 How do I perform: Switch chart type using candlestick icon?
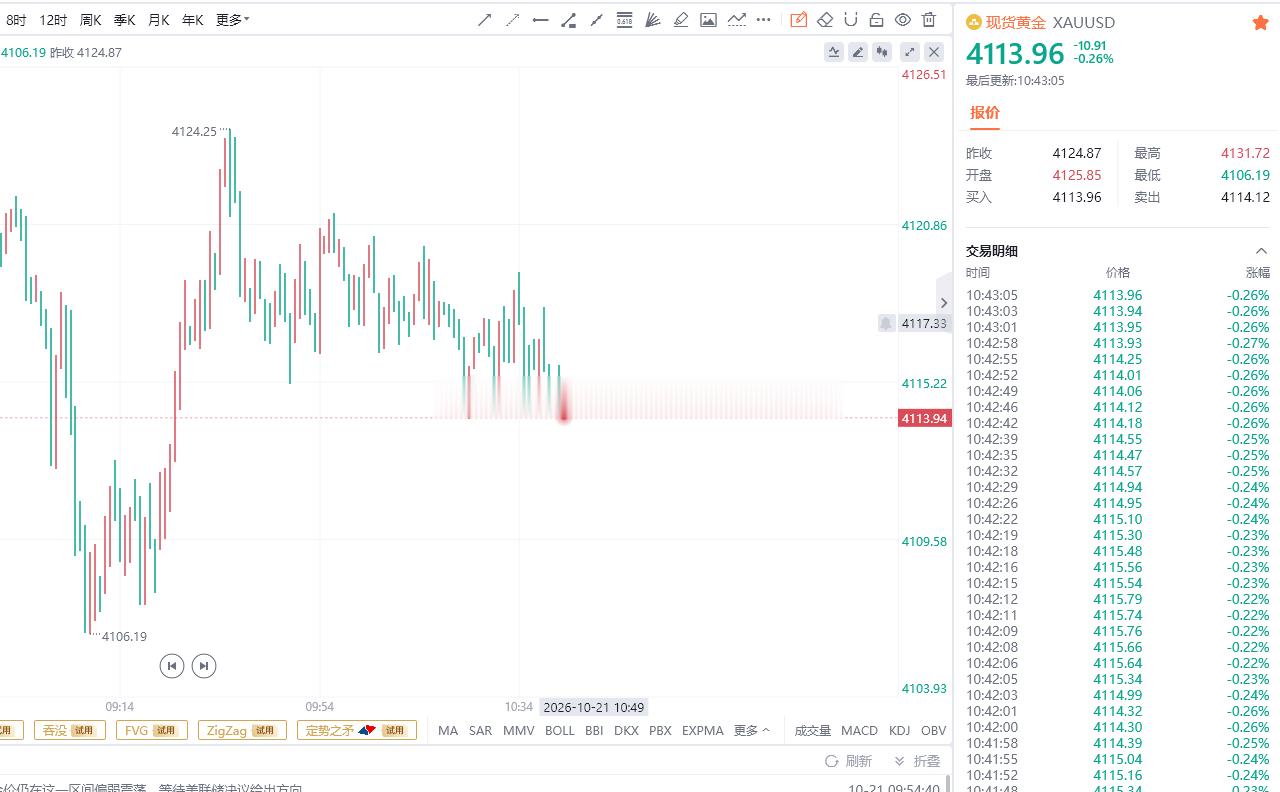[882, 52]
